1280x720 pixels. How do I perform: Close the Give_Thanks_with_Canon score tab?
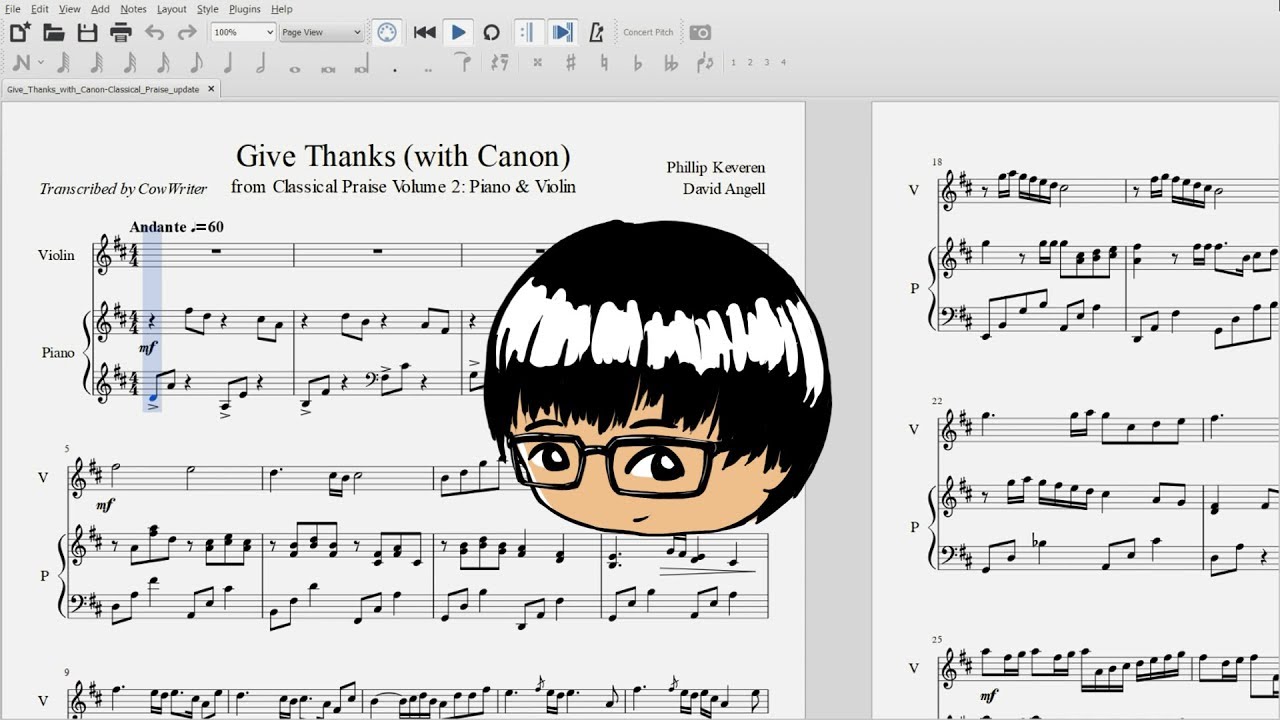click(x=210, y=89)
